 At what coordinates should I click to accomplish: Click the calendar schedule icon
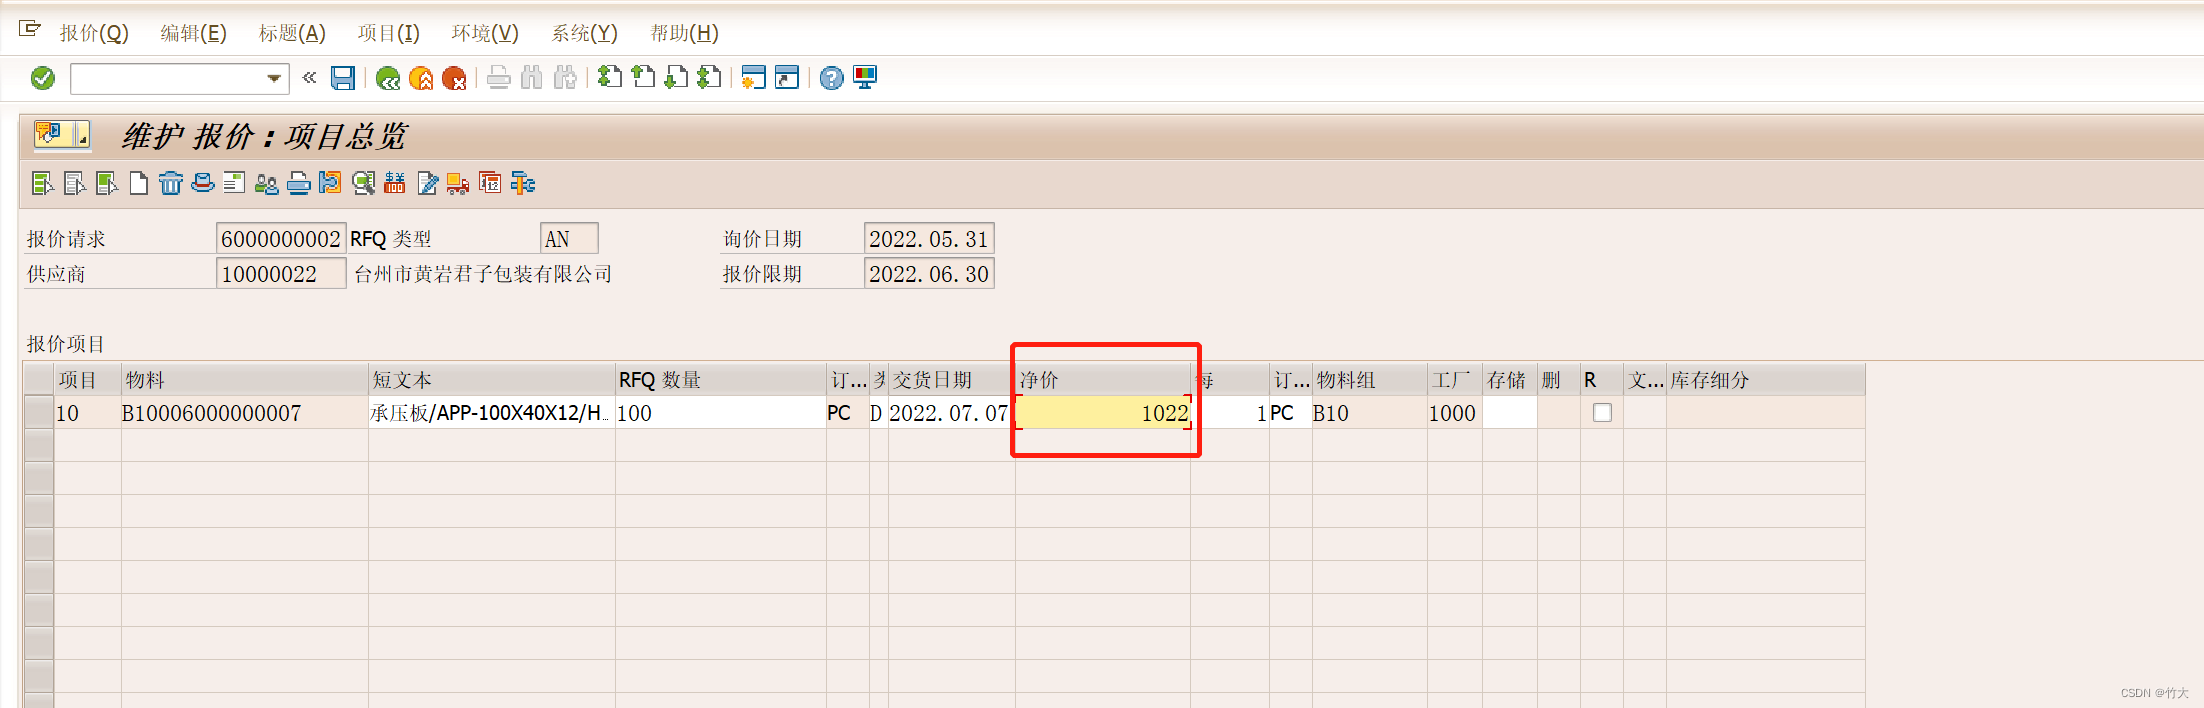(490, 182)
